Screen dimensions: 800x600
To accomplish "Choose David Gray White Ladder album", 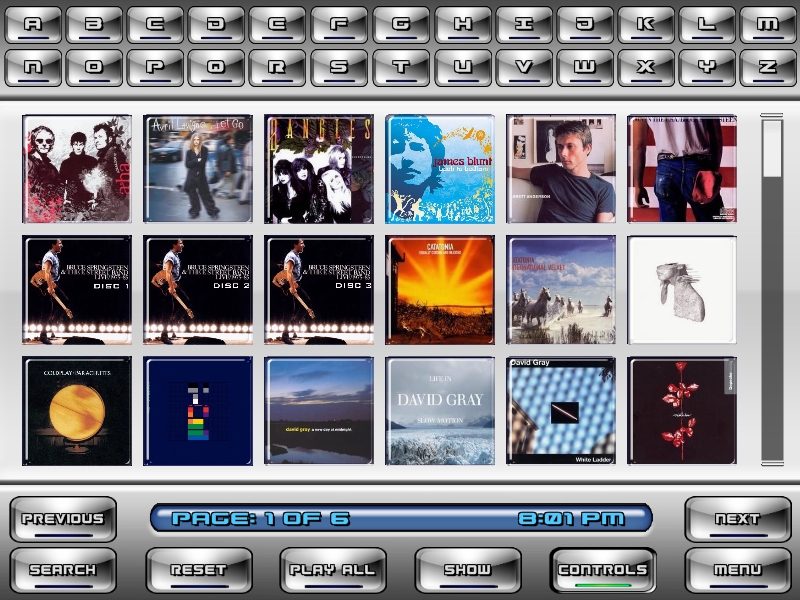I will click(561, 411).
